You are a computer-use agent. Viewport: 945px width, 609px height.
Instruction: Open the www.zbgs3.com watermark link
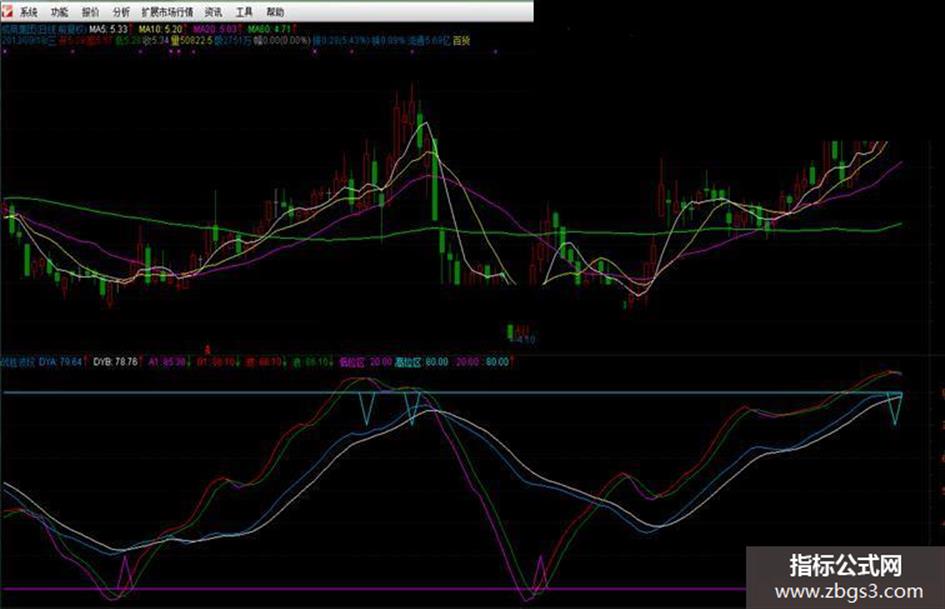click(849, 592)
